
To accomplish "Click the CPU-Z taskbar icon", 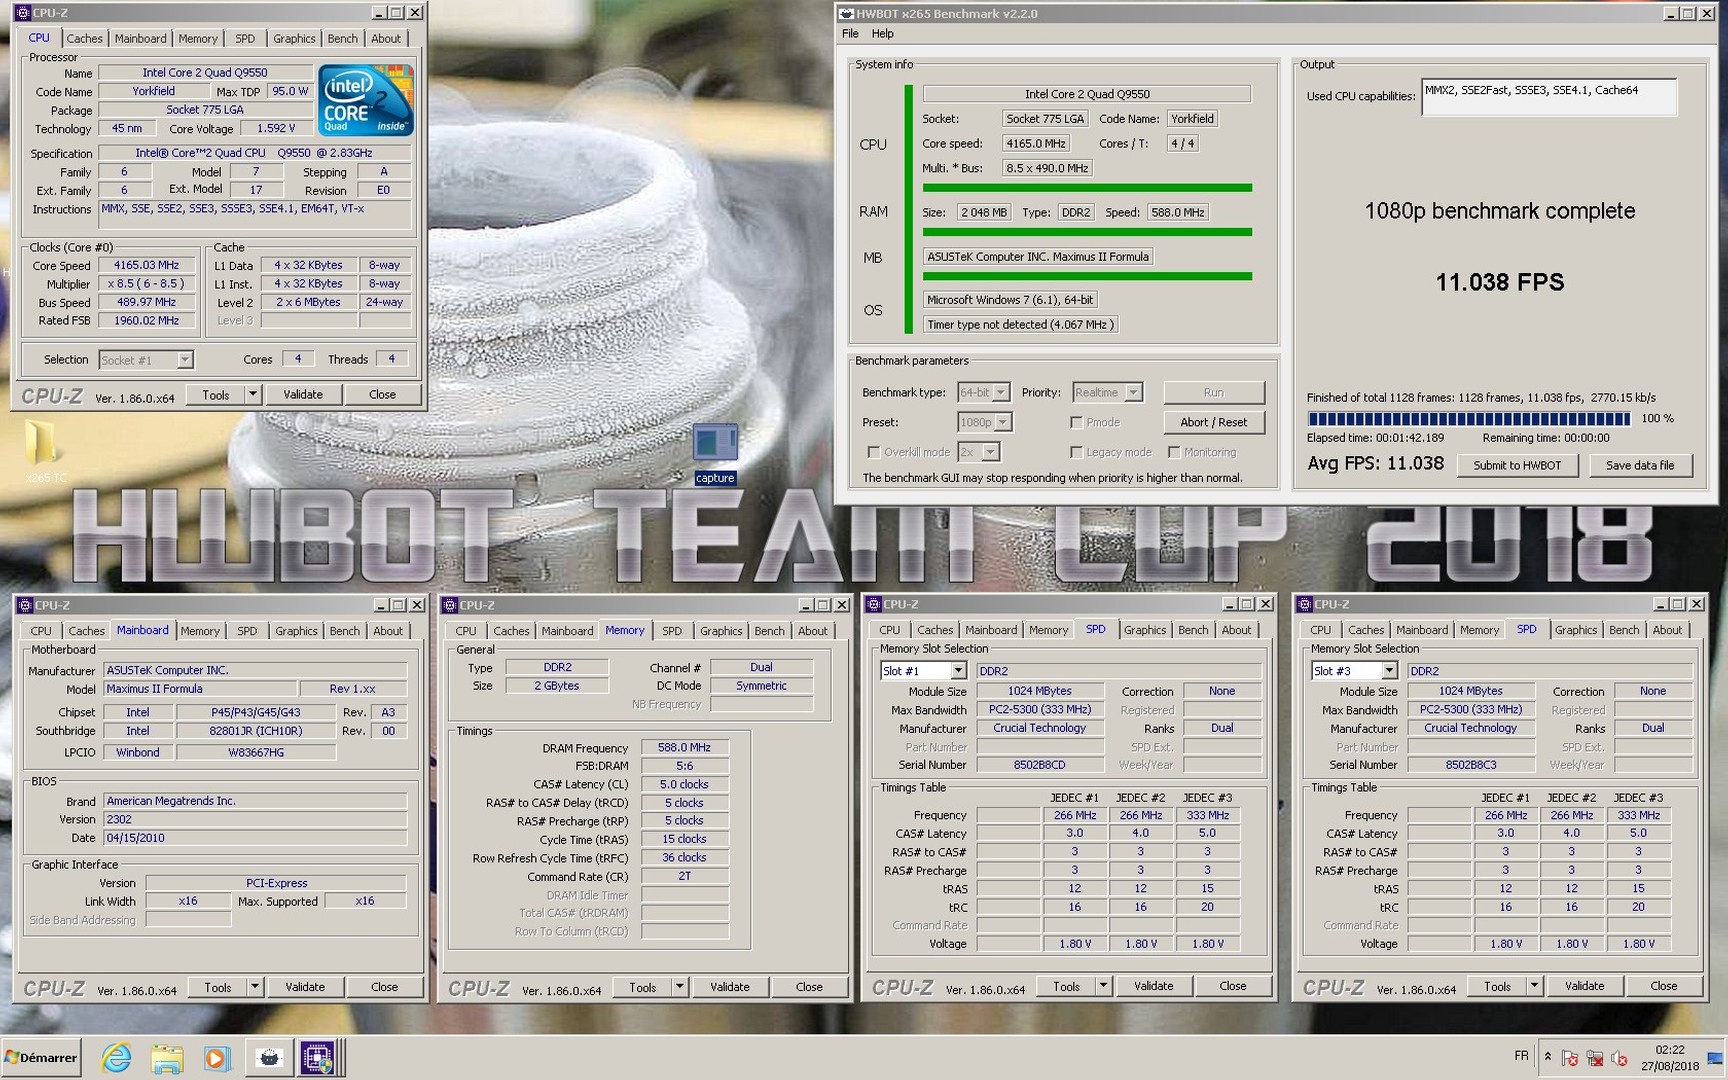I will point(318,1057).
